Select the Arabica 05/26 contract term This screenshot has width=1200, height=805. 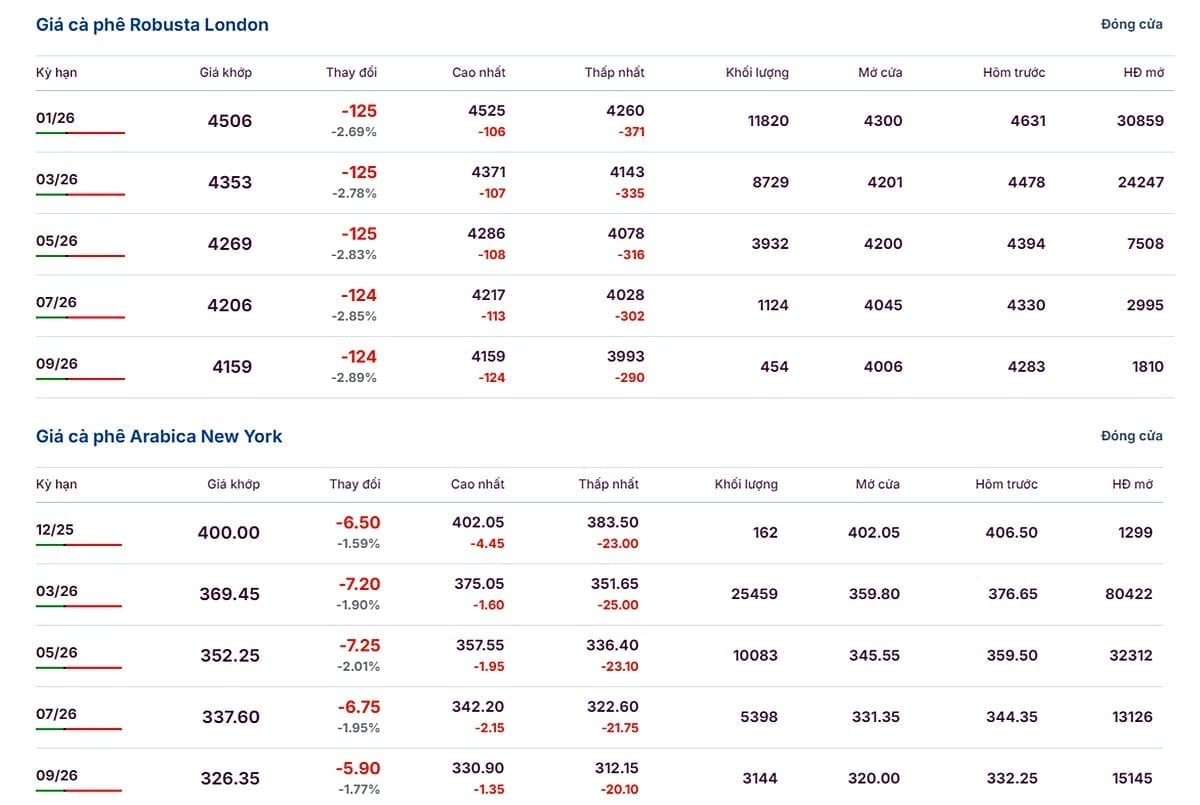pos(57,653)
